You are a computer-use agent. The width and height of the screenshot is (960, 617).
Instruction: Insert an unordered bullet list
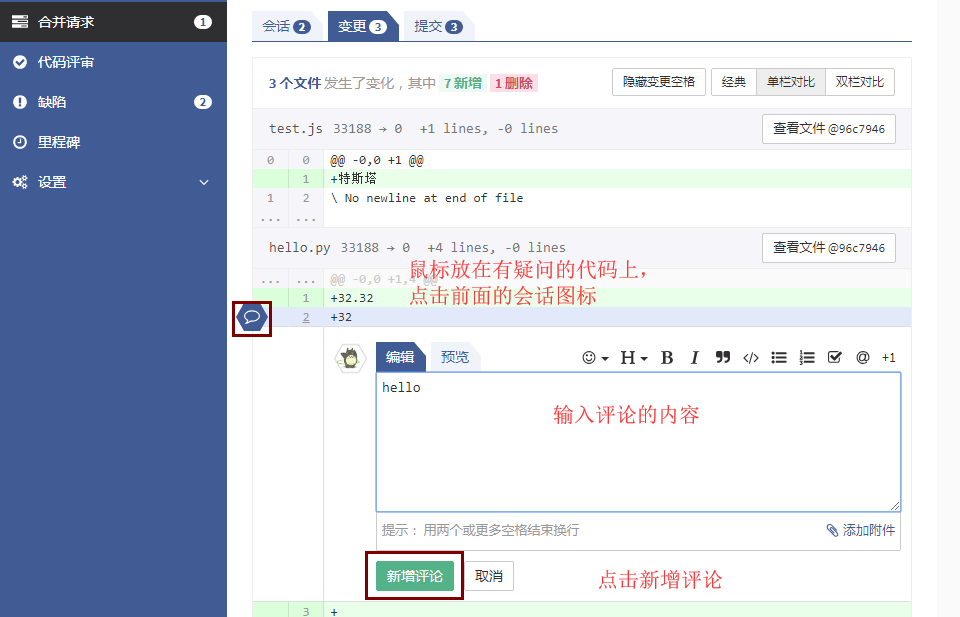(779, 358)
